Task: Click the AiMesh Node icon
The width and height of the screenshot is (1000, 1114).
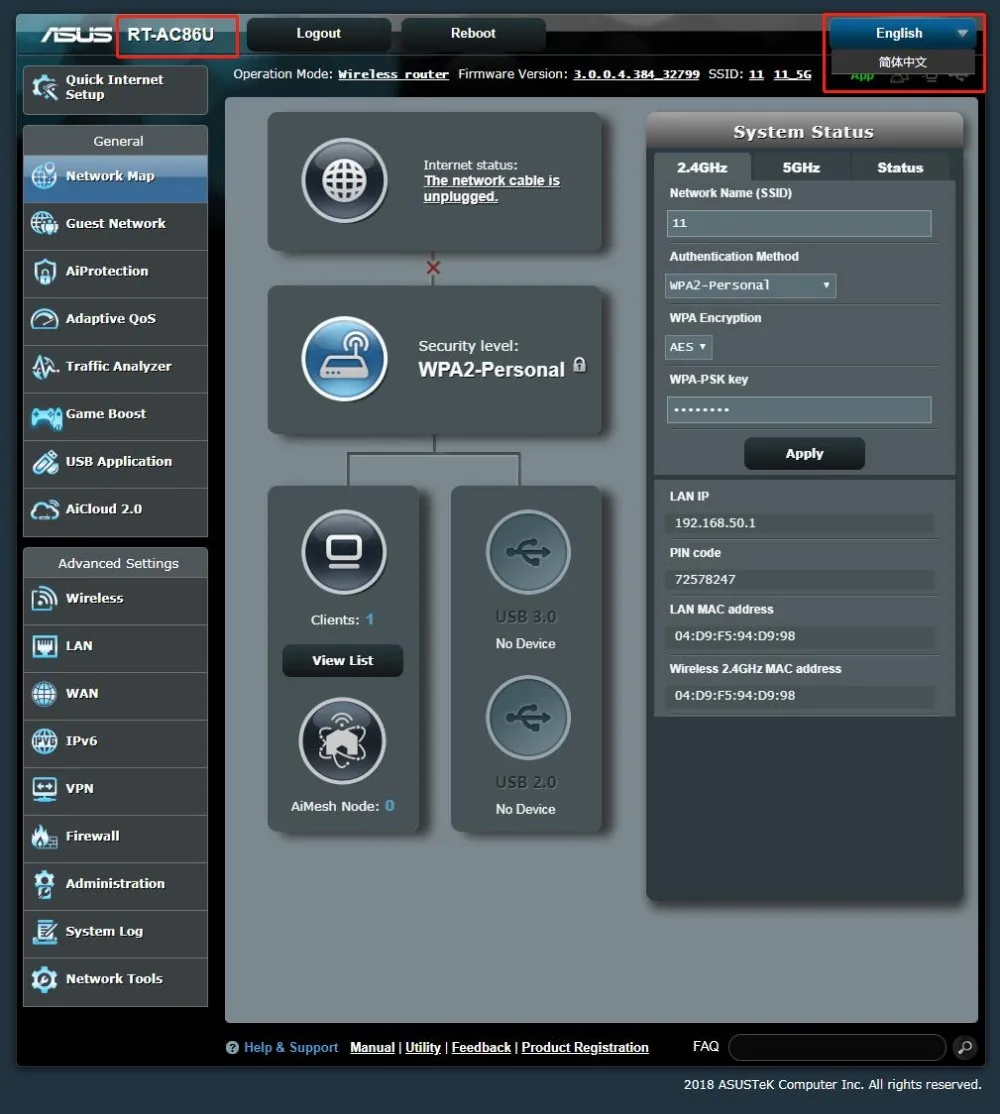Action: pyautogui.click(x=342, y=741)
